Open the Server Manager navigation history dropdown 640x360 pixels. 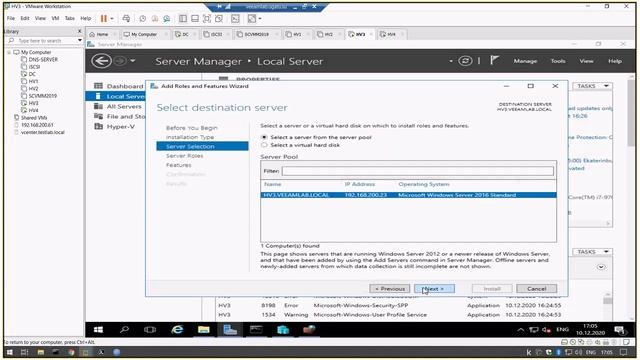(x=133, y=61)
